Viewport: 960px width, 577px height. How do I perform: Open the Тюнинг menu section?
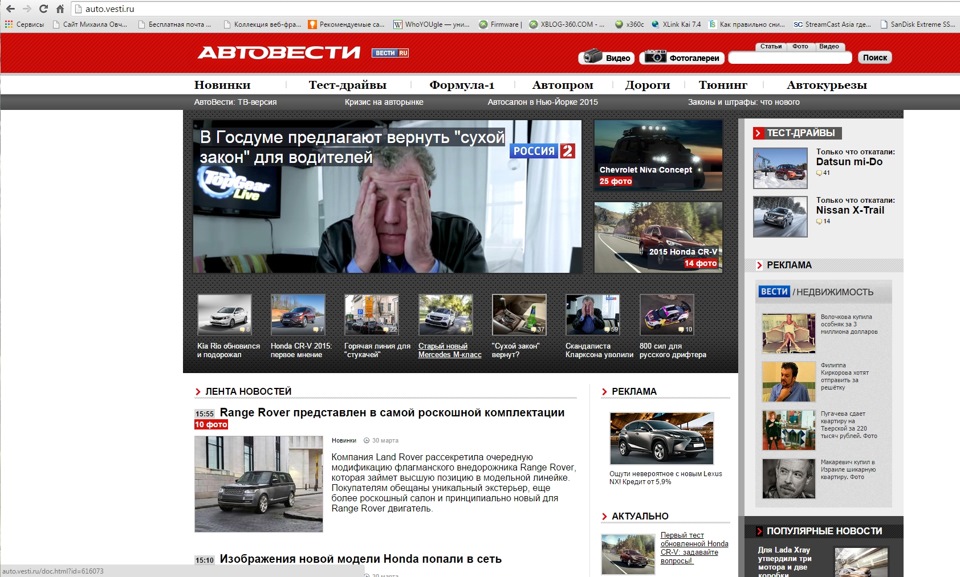coord(723,85)
